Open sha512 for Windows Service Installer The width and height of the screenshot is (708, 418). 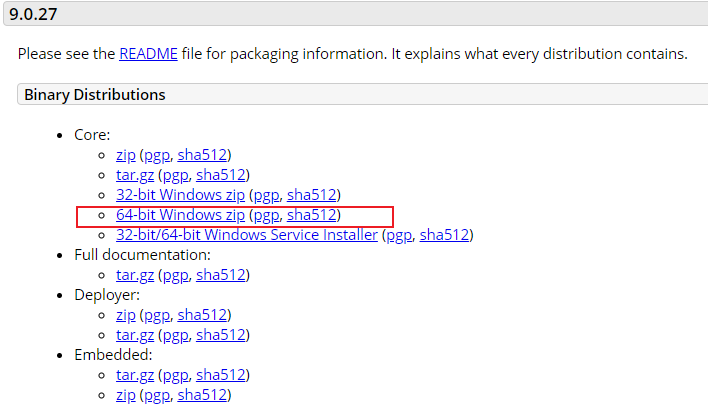coord(444,235)
